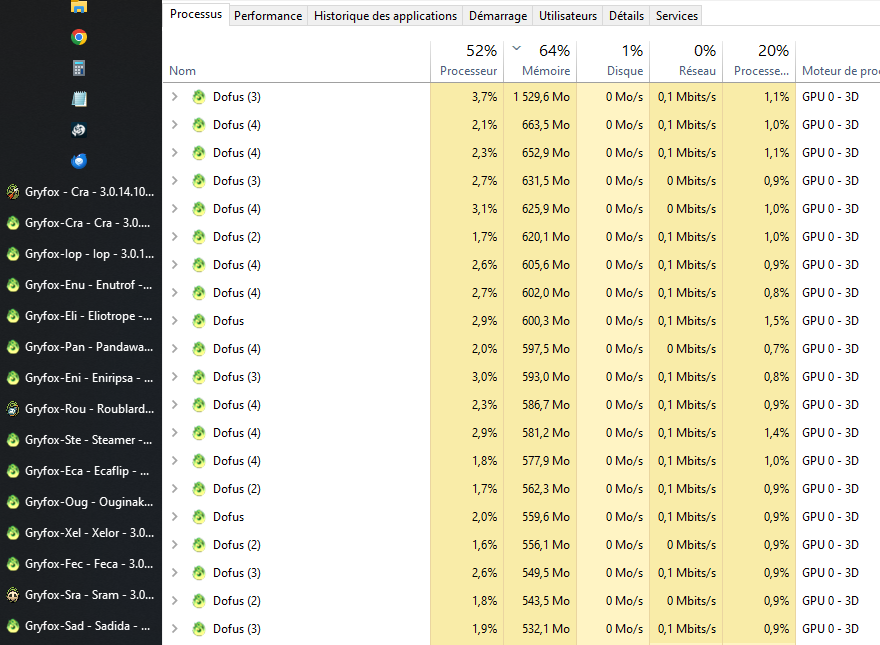Open the Historique des applications tab
Viewport: 880px width, 645px height.
[x=385, y=16]
